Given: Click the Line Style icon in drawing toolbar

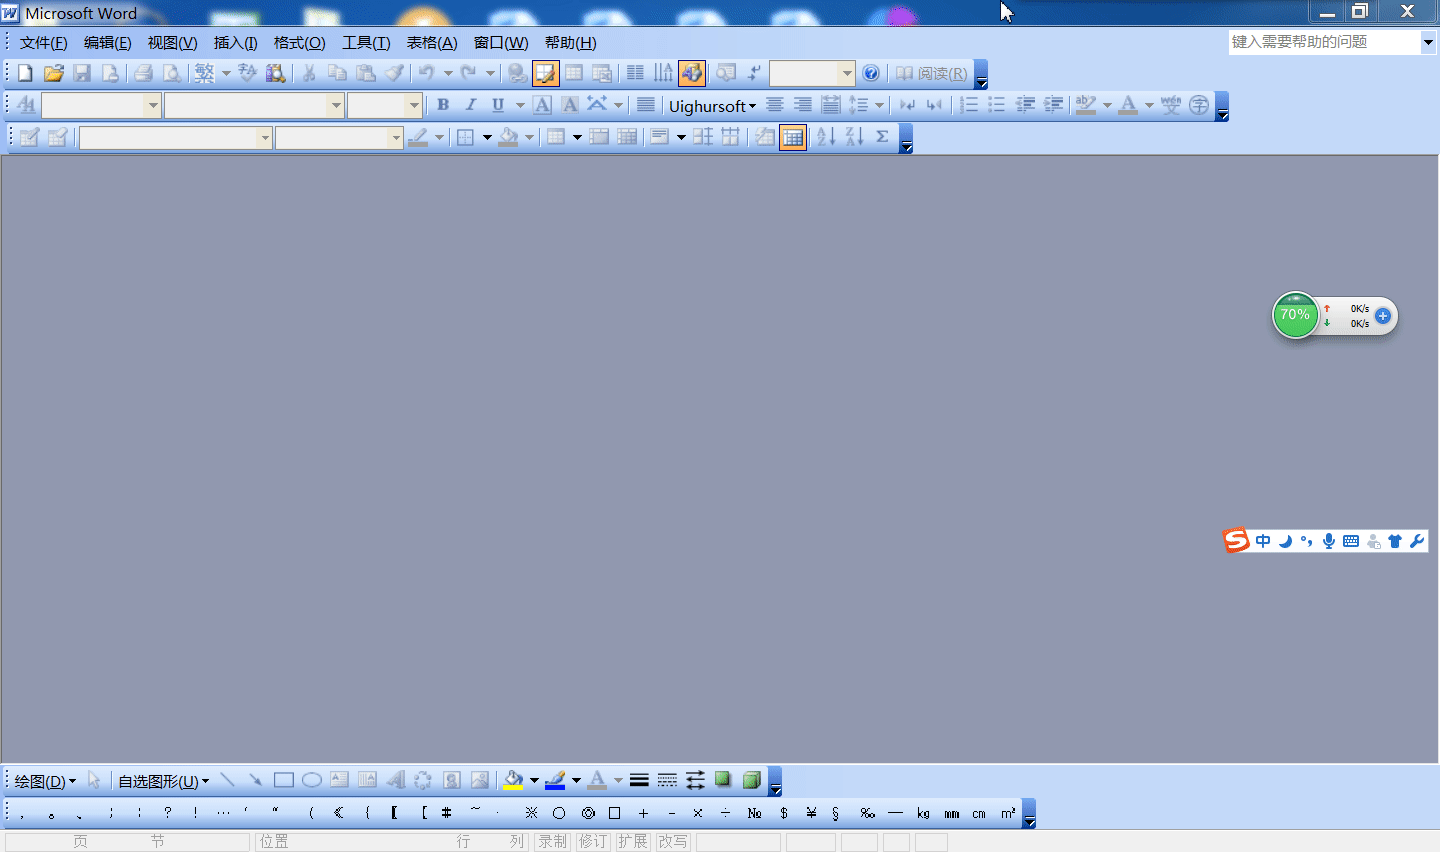Looking at the screenshot, I should [639, 780].
